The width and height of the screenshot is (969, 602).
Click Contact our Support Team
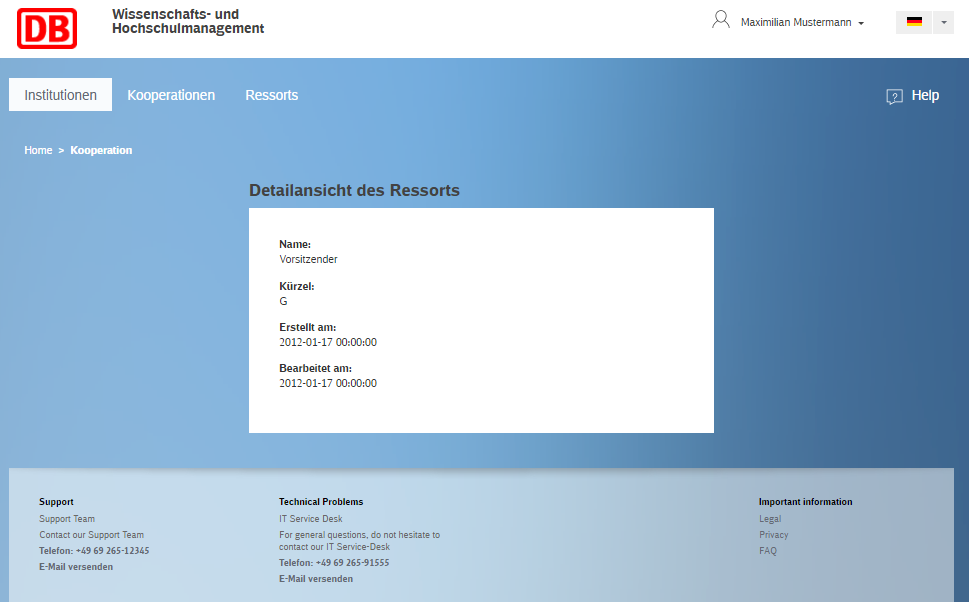click(x=91, y=535)
